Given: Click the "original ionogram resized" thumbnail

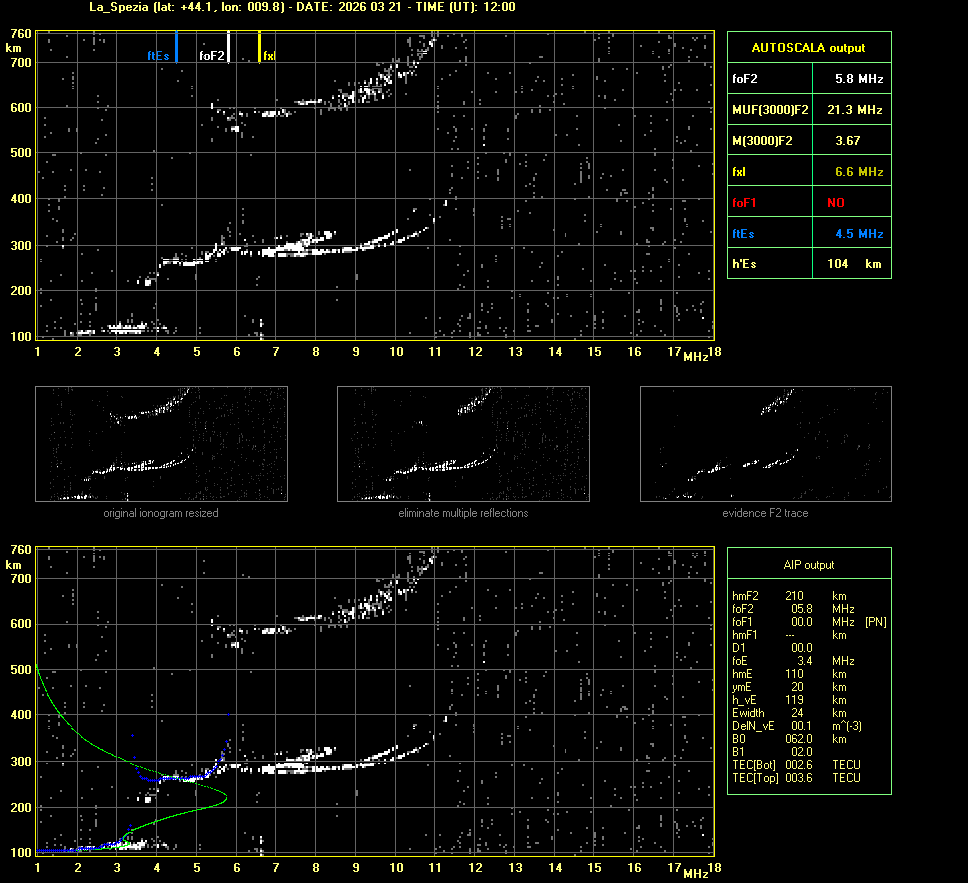Looking at the screenshot, I should [x=161, y=443].
